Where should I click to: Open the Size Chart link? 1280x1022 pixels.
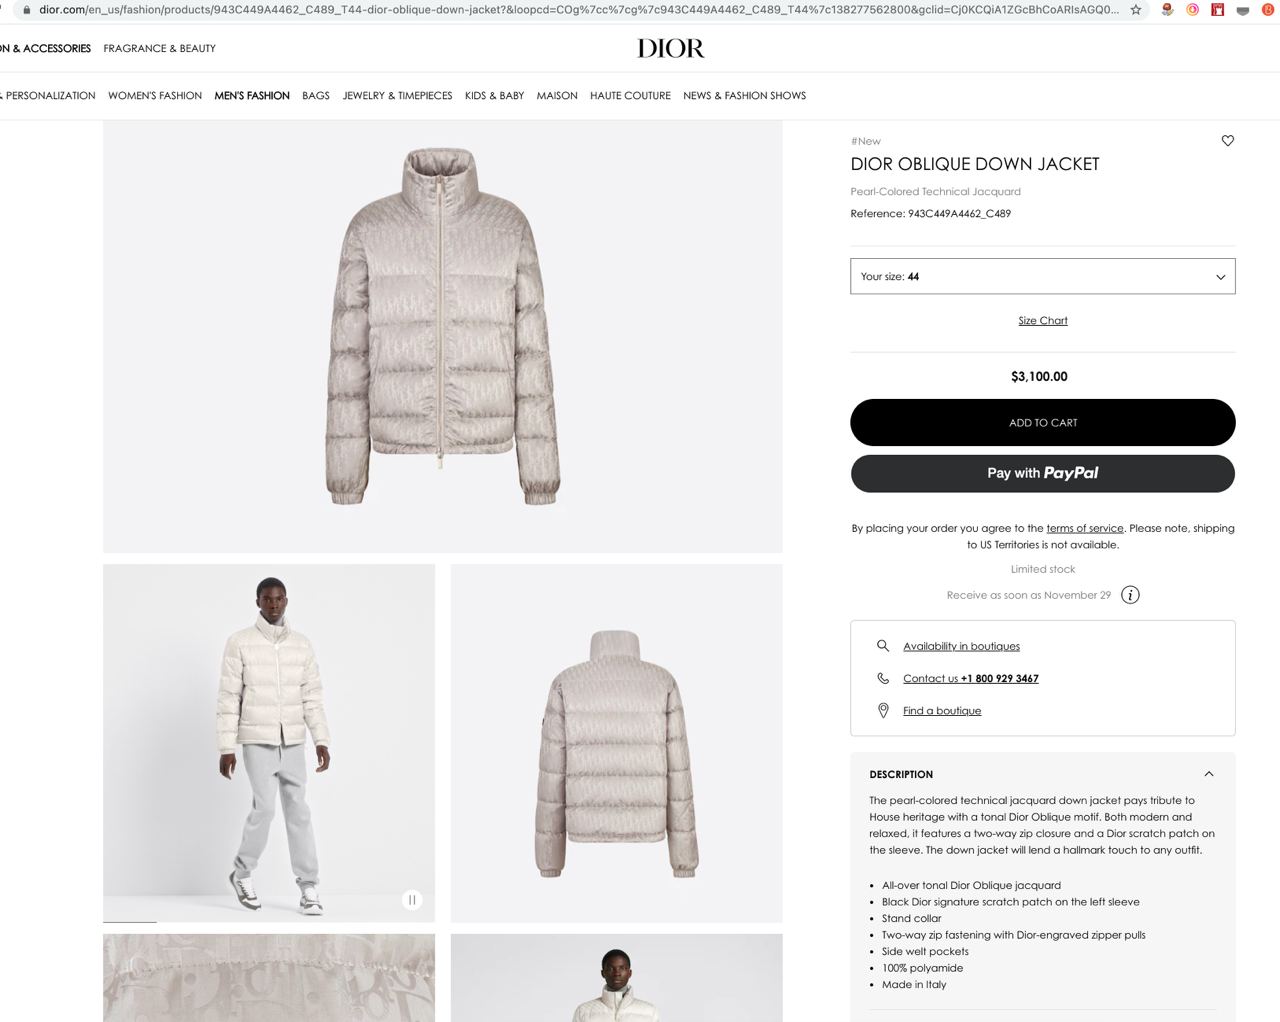coord(1043,321)
